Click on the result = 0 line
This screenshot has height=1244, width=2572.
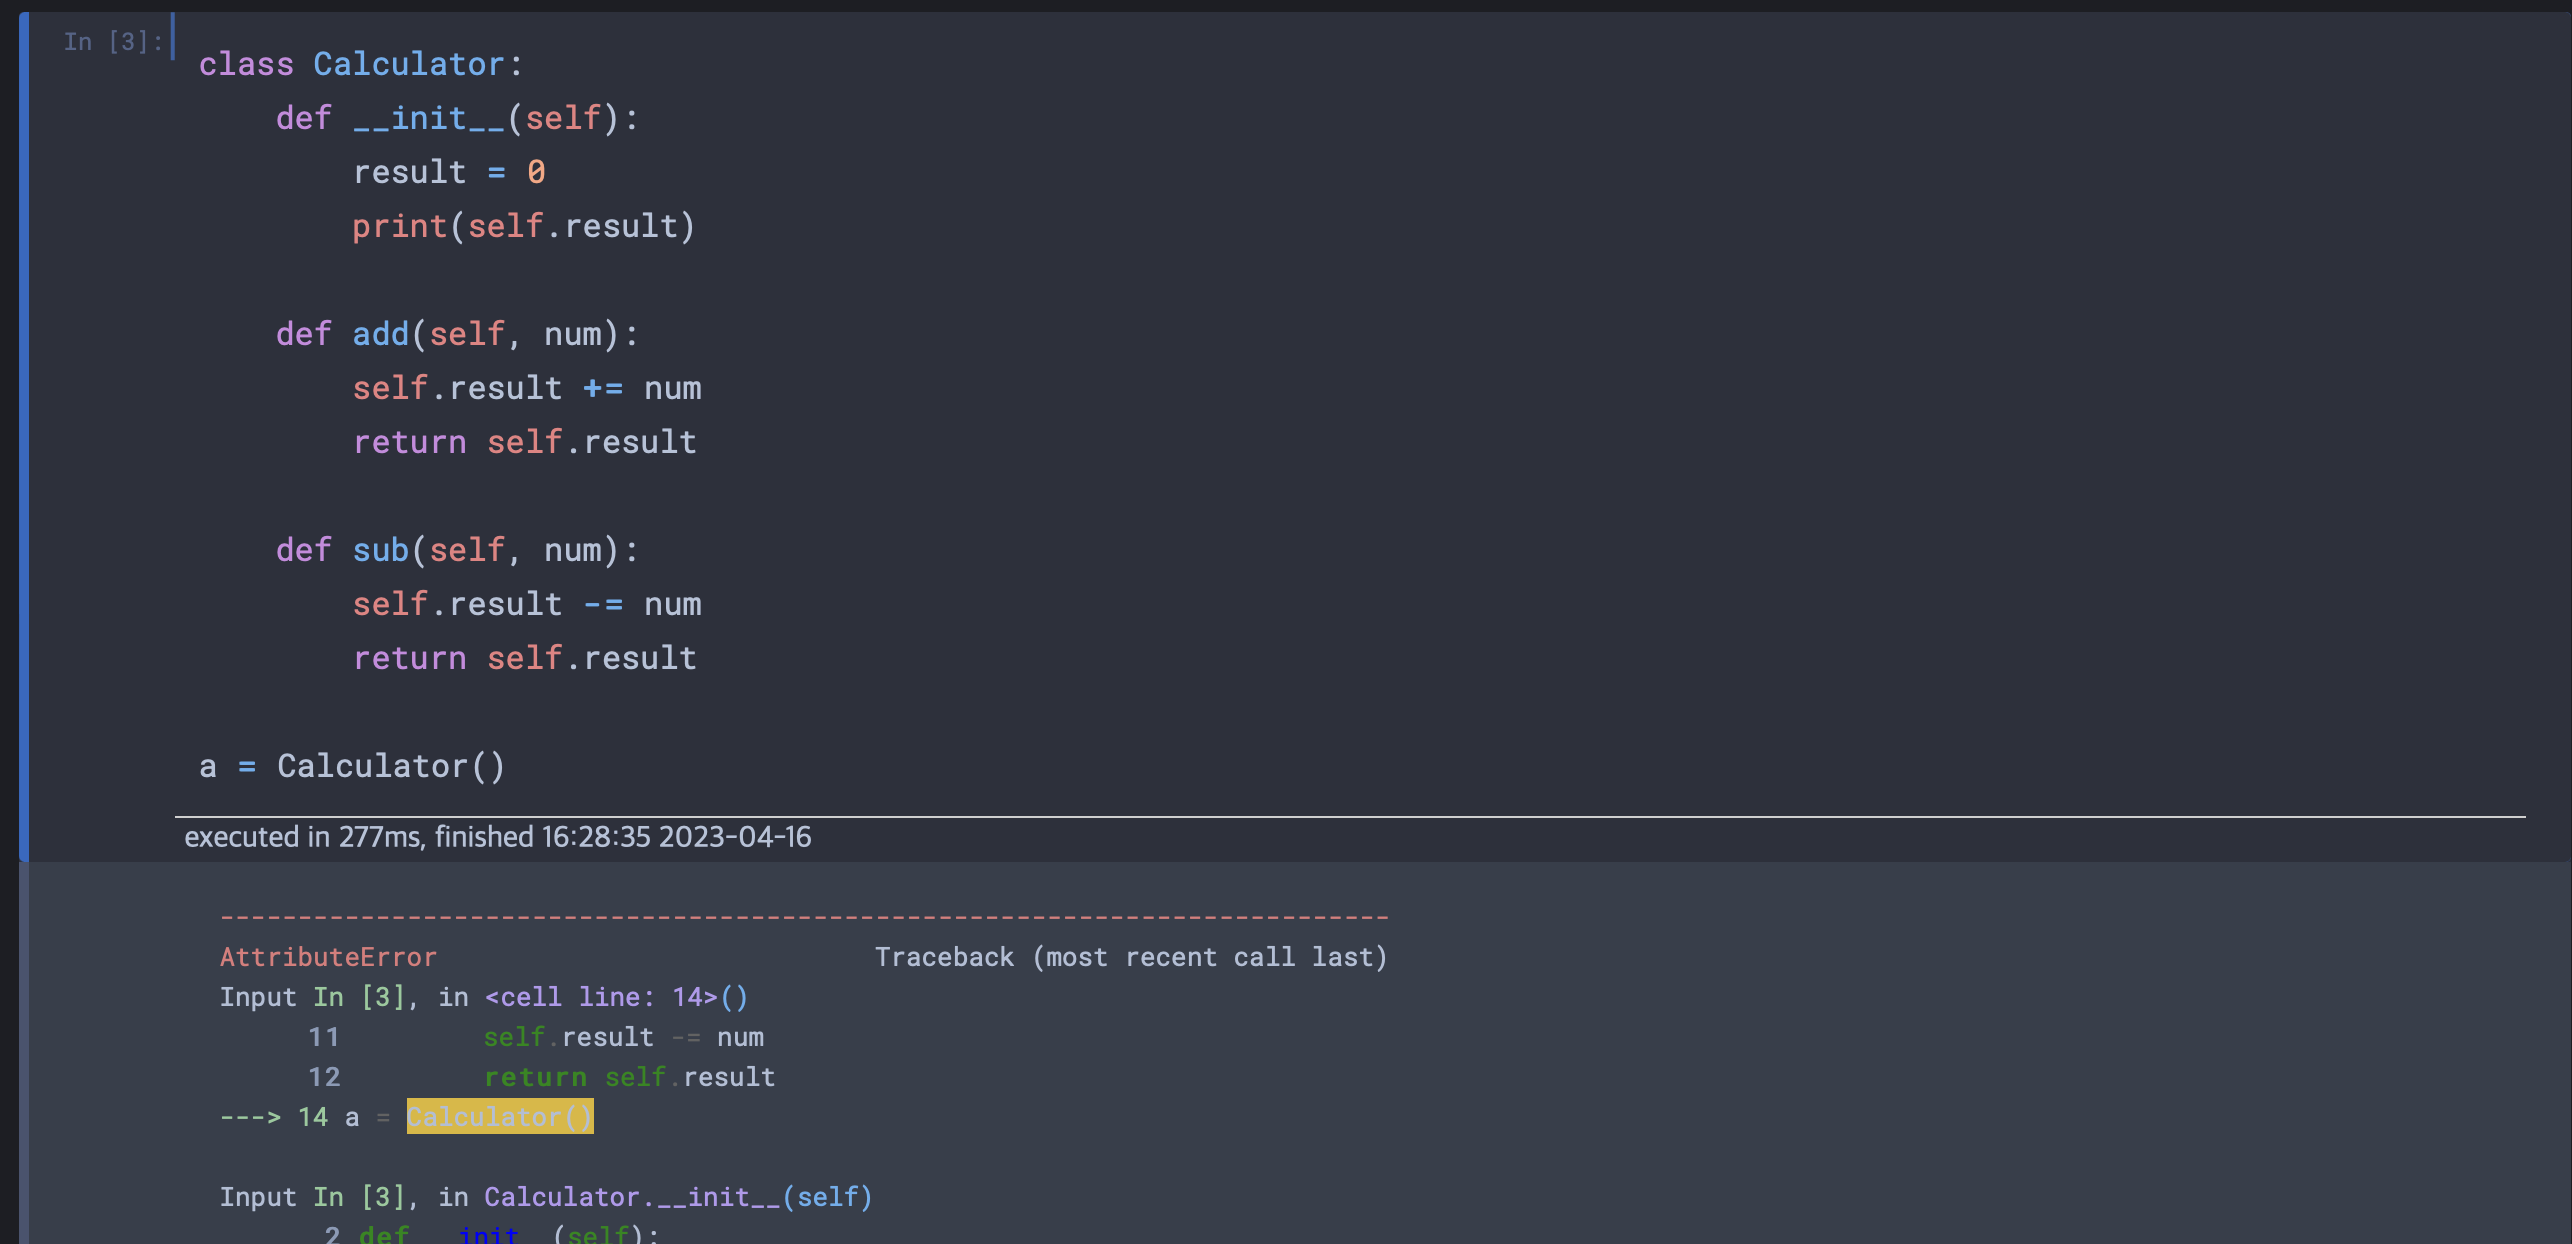(449, 172)
